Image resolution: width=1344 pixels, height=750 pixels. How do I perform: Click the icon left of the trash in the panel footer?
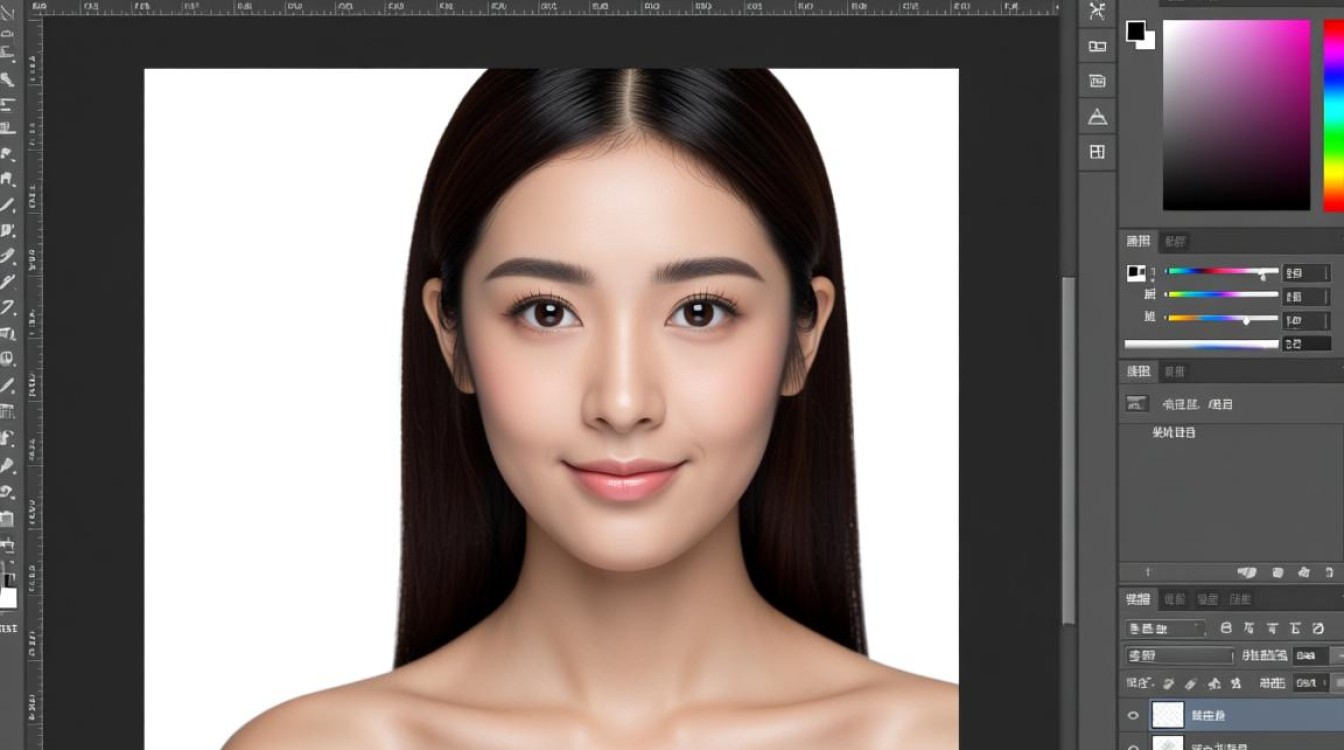pyautogui.click(x=1304, y=572)
